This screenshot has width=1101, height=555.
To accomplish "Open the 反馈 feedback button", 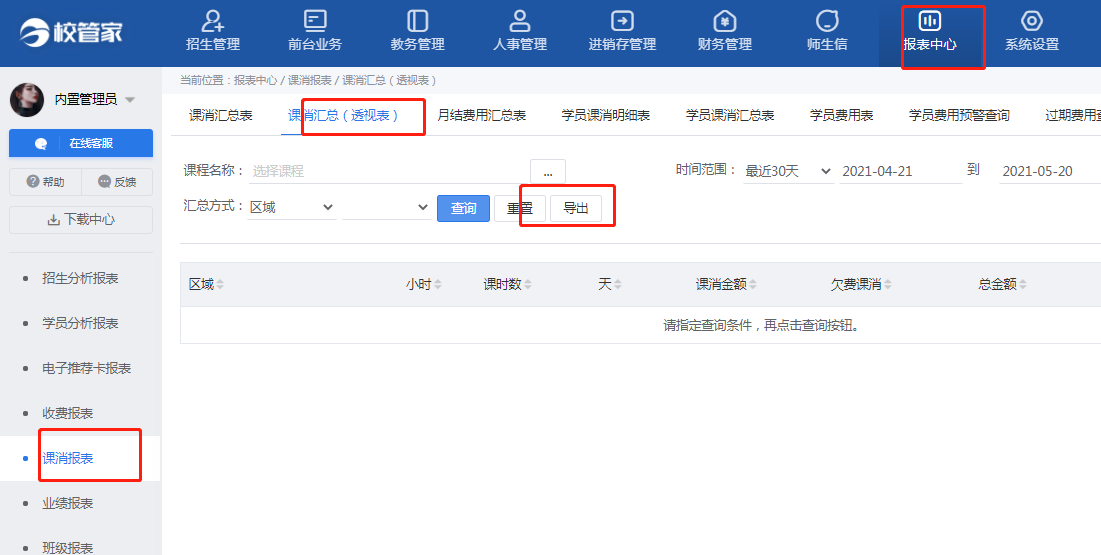I will (117, 182).
